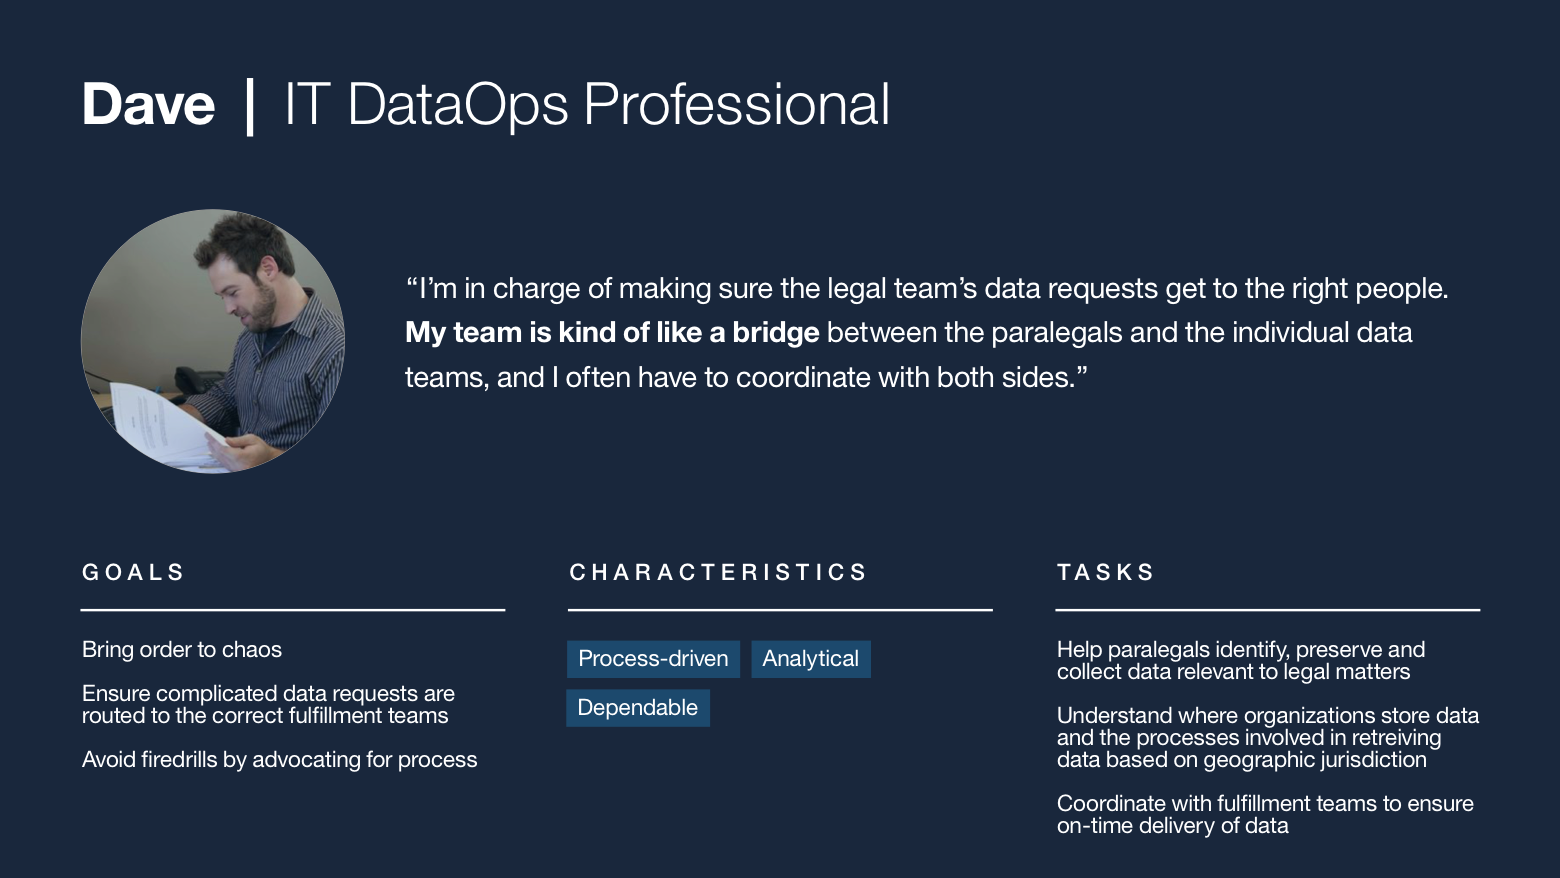Screen dimensions: 1560x878
Task: Select the "Avoid firedrills by advocating for process" goal
Action: coord(280,760)
